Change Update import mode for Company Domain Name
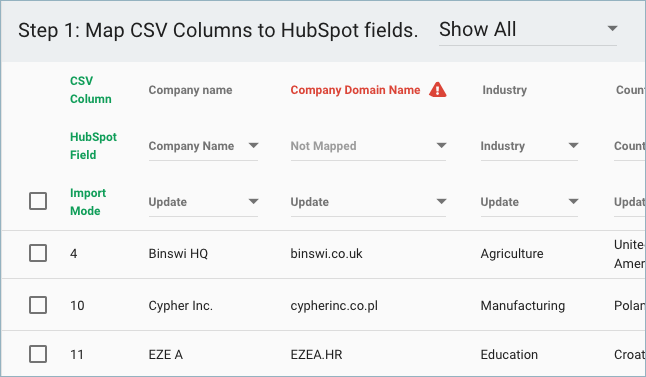The image size is (646, 377). click(x=368, y=202)
